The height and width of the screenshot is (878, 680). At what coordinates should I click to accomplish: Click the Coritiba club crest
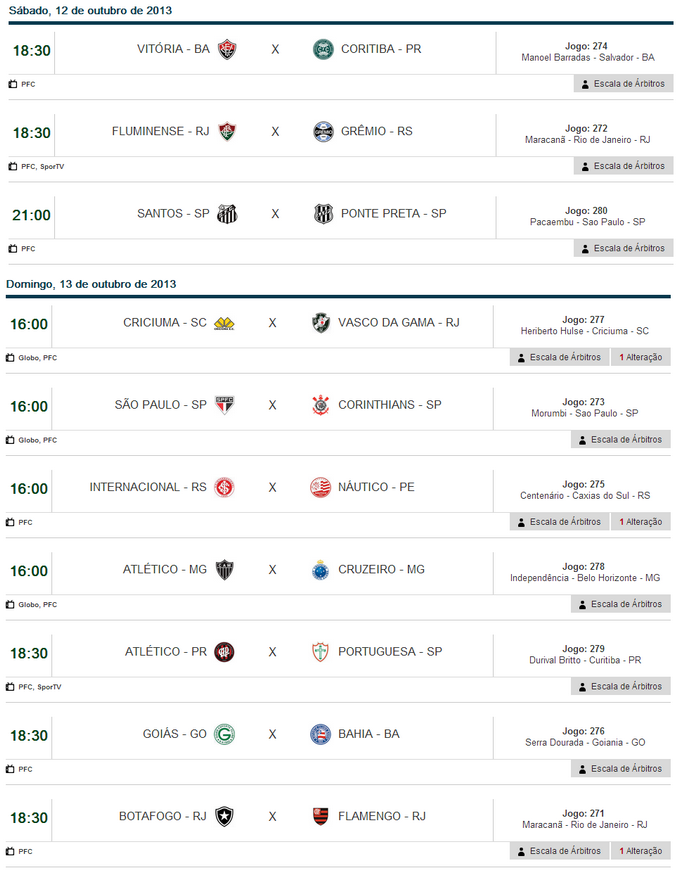point(322,49)
